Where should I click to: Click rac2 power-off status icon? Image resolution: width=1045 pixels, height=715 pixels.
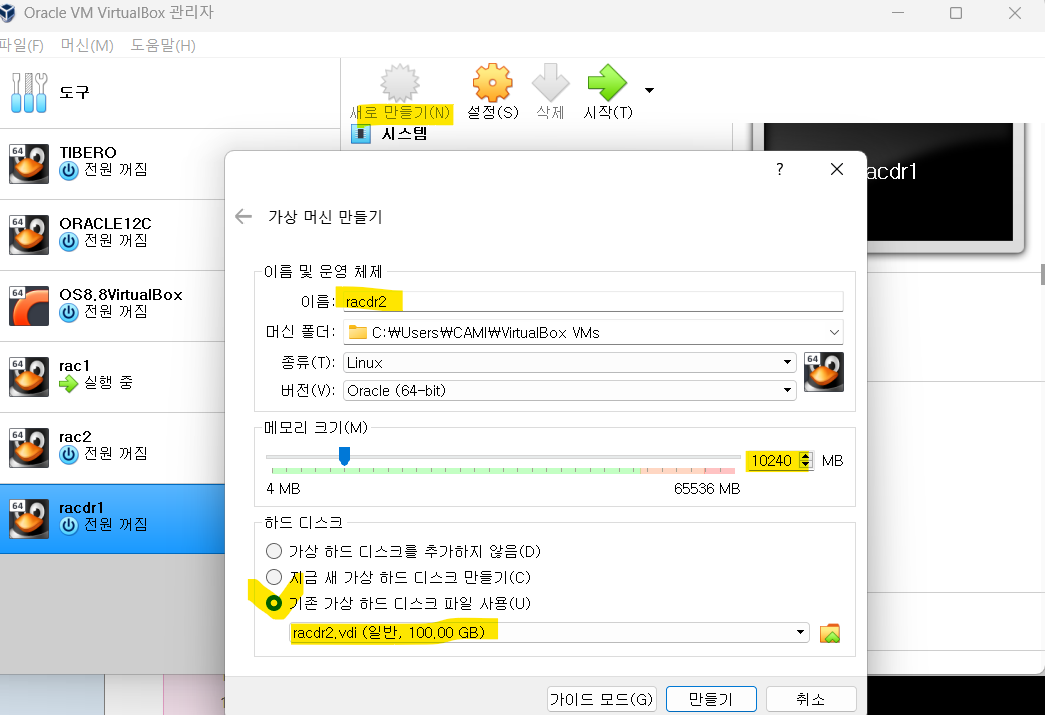point(69,455)
